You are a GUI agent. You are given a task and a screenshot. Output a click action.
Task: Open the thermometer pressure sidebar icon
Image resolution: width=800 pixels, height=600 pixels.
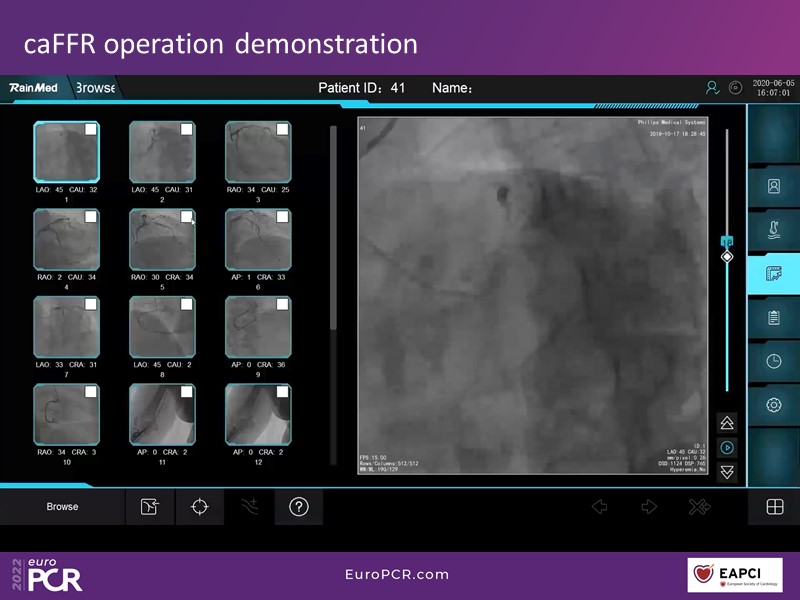[x=773, y=230]
